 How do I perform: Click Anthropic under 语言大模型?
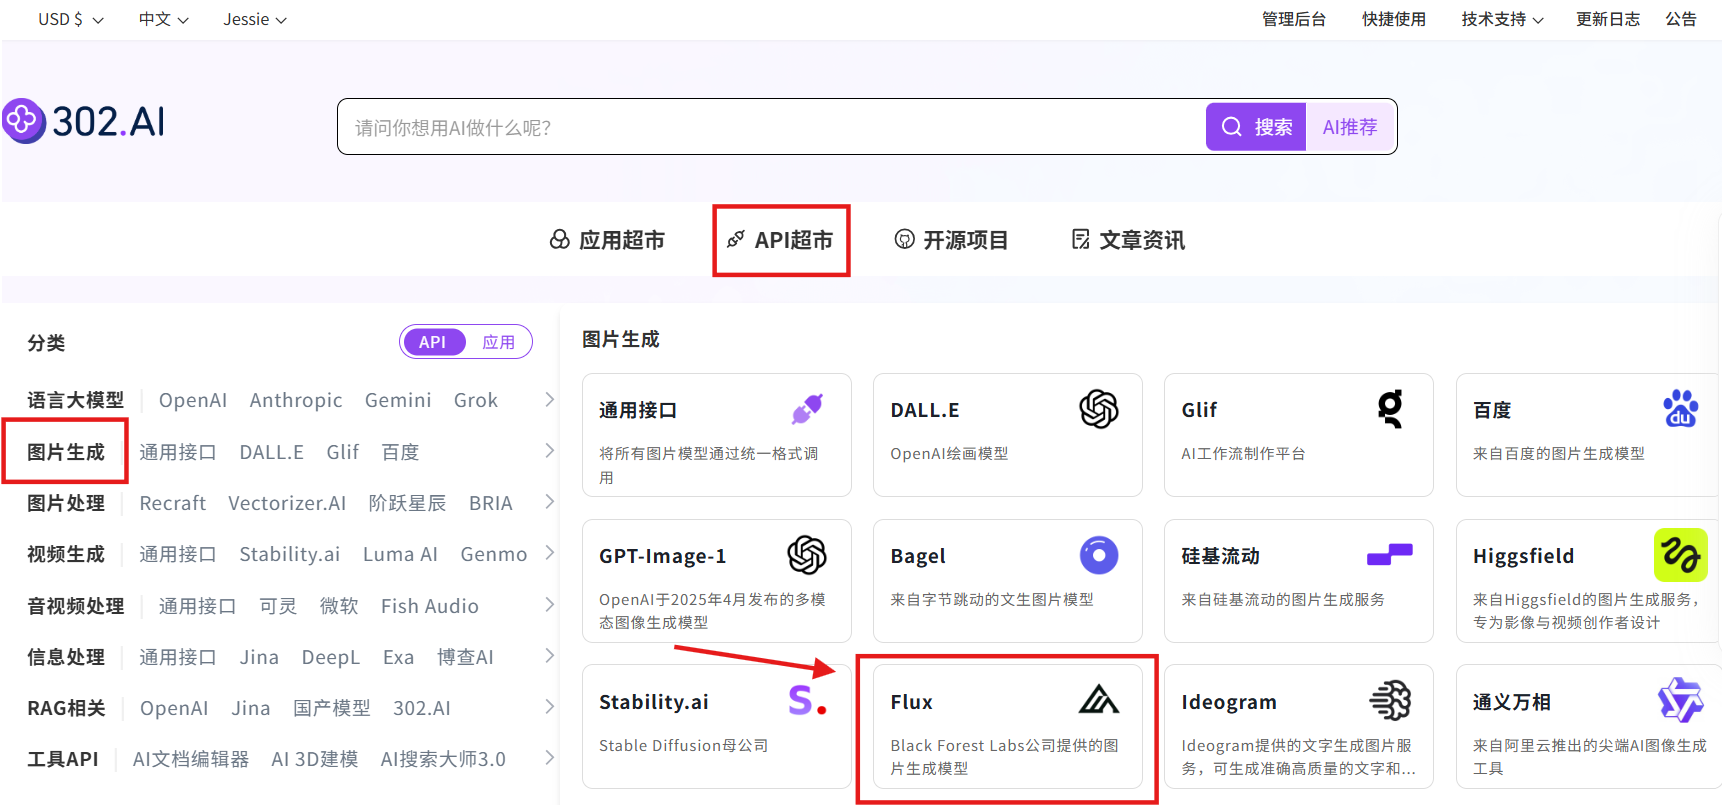coord(296,400)
